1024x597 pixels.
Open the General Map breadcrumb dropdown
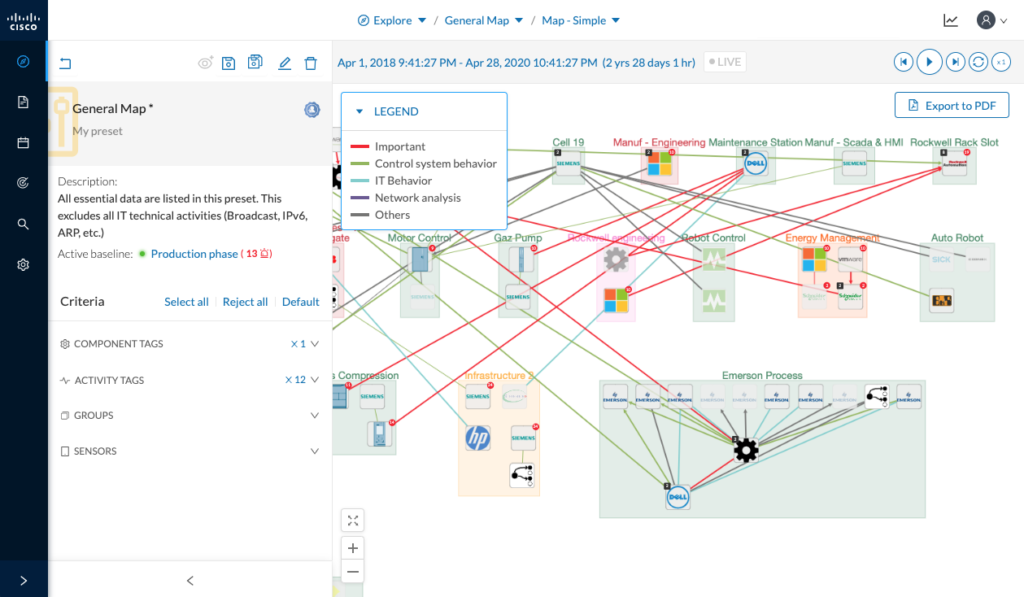click(483, 20)
